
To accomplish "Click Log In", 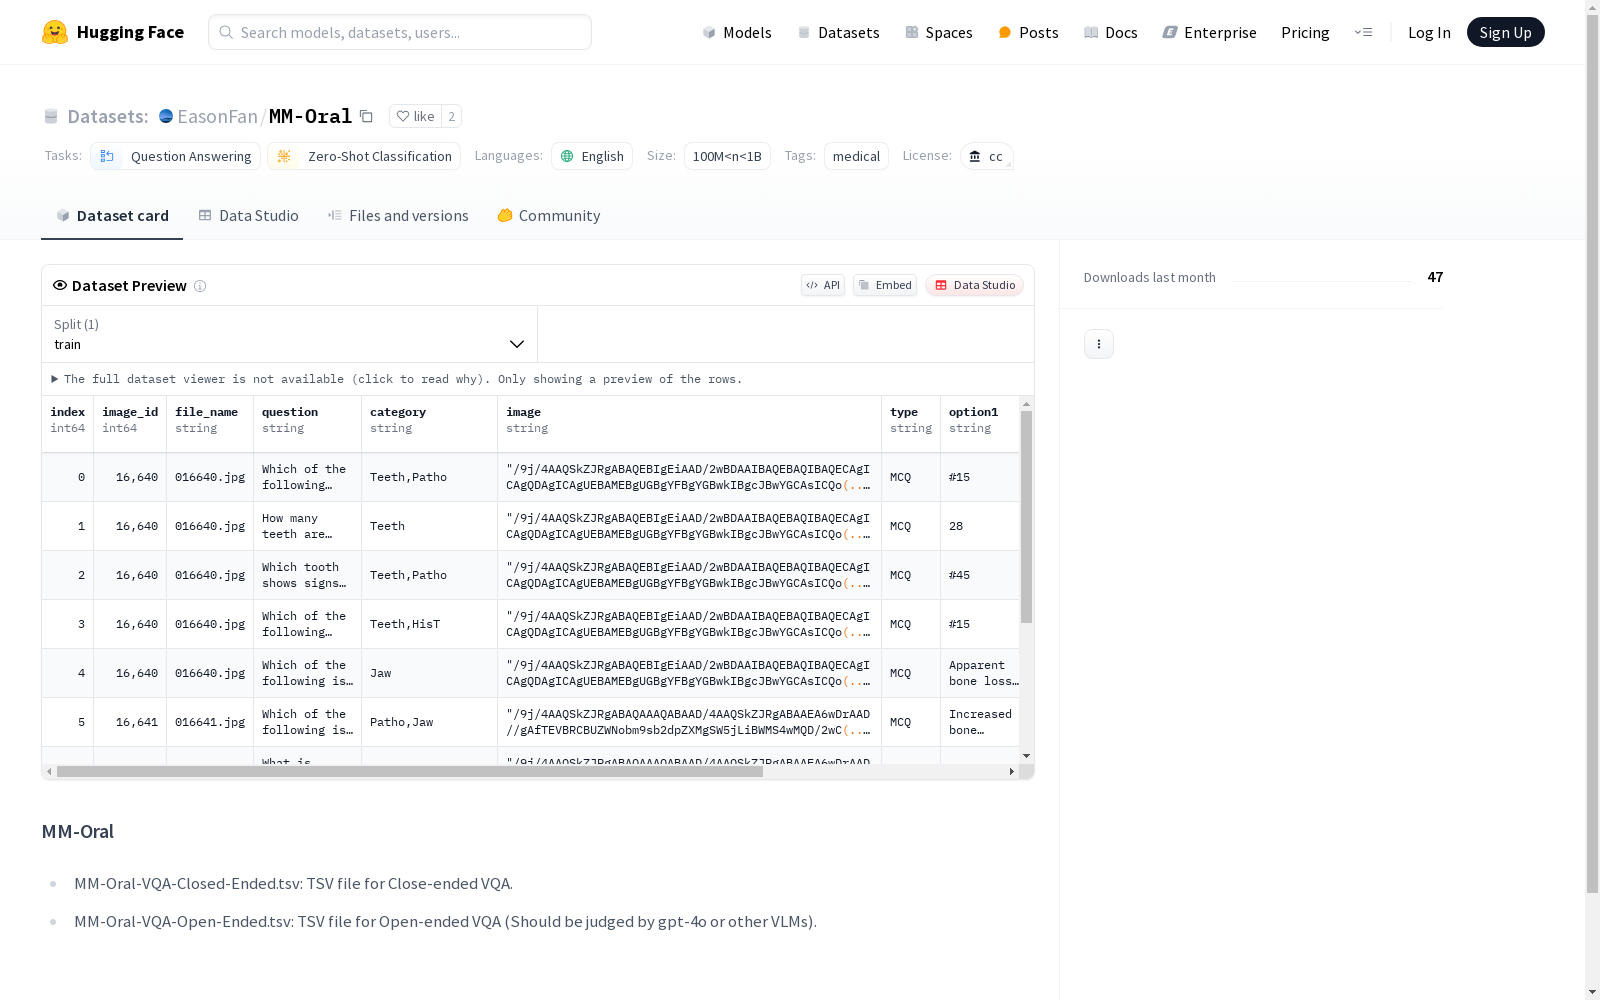I will [1429, 32].
